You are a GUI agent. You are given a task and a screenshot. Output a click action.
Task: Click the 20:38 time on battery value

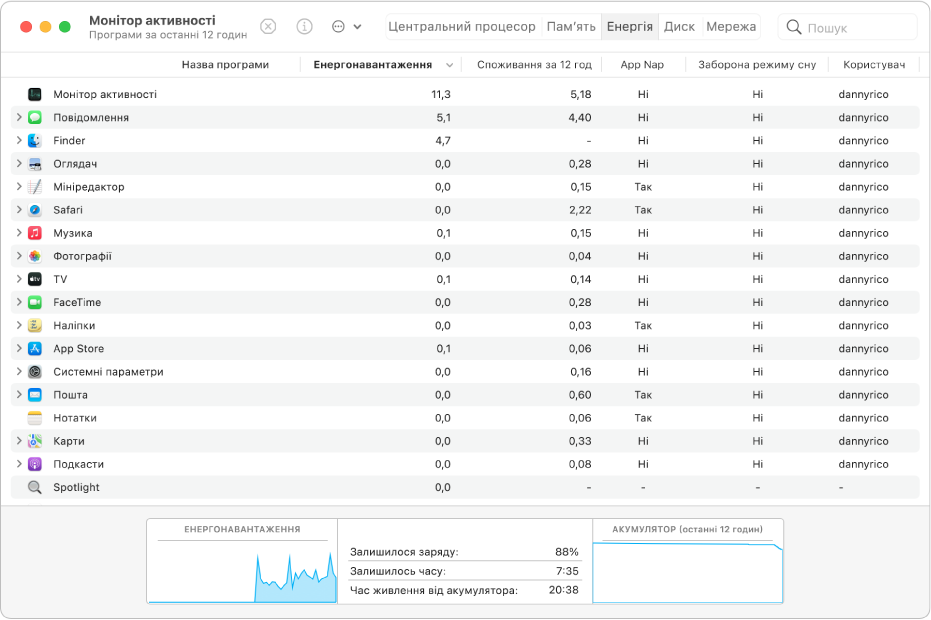coord(563,590)
